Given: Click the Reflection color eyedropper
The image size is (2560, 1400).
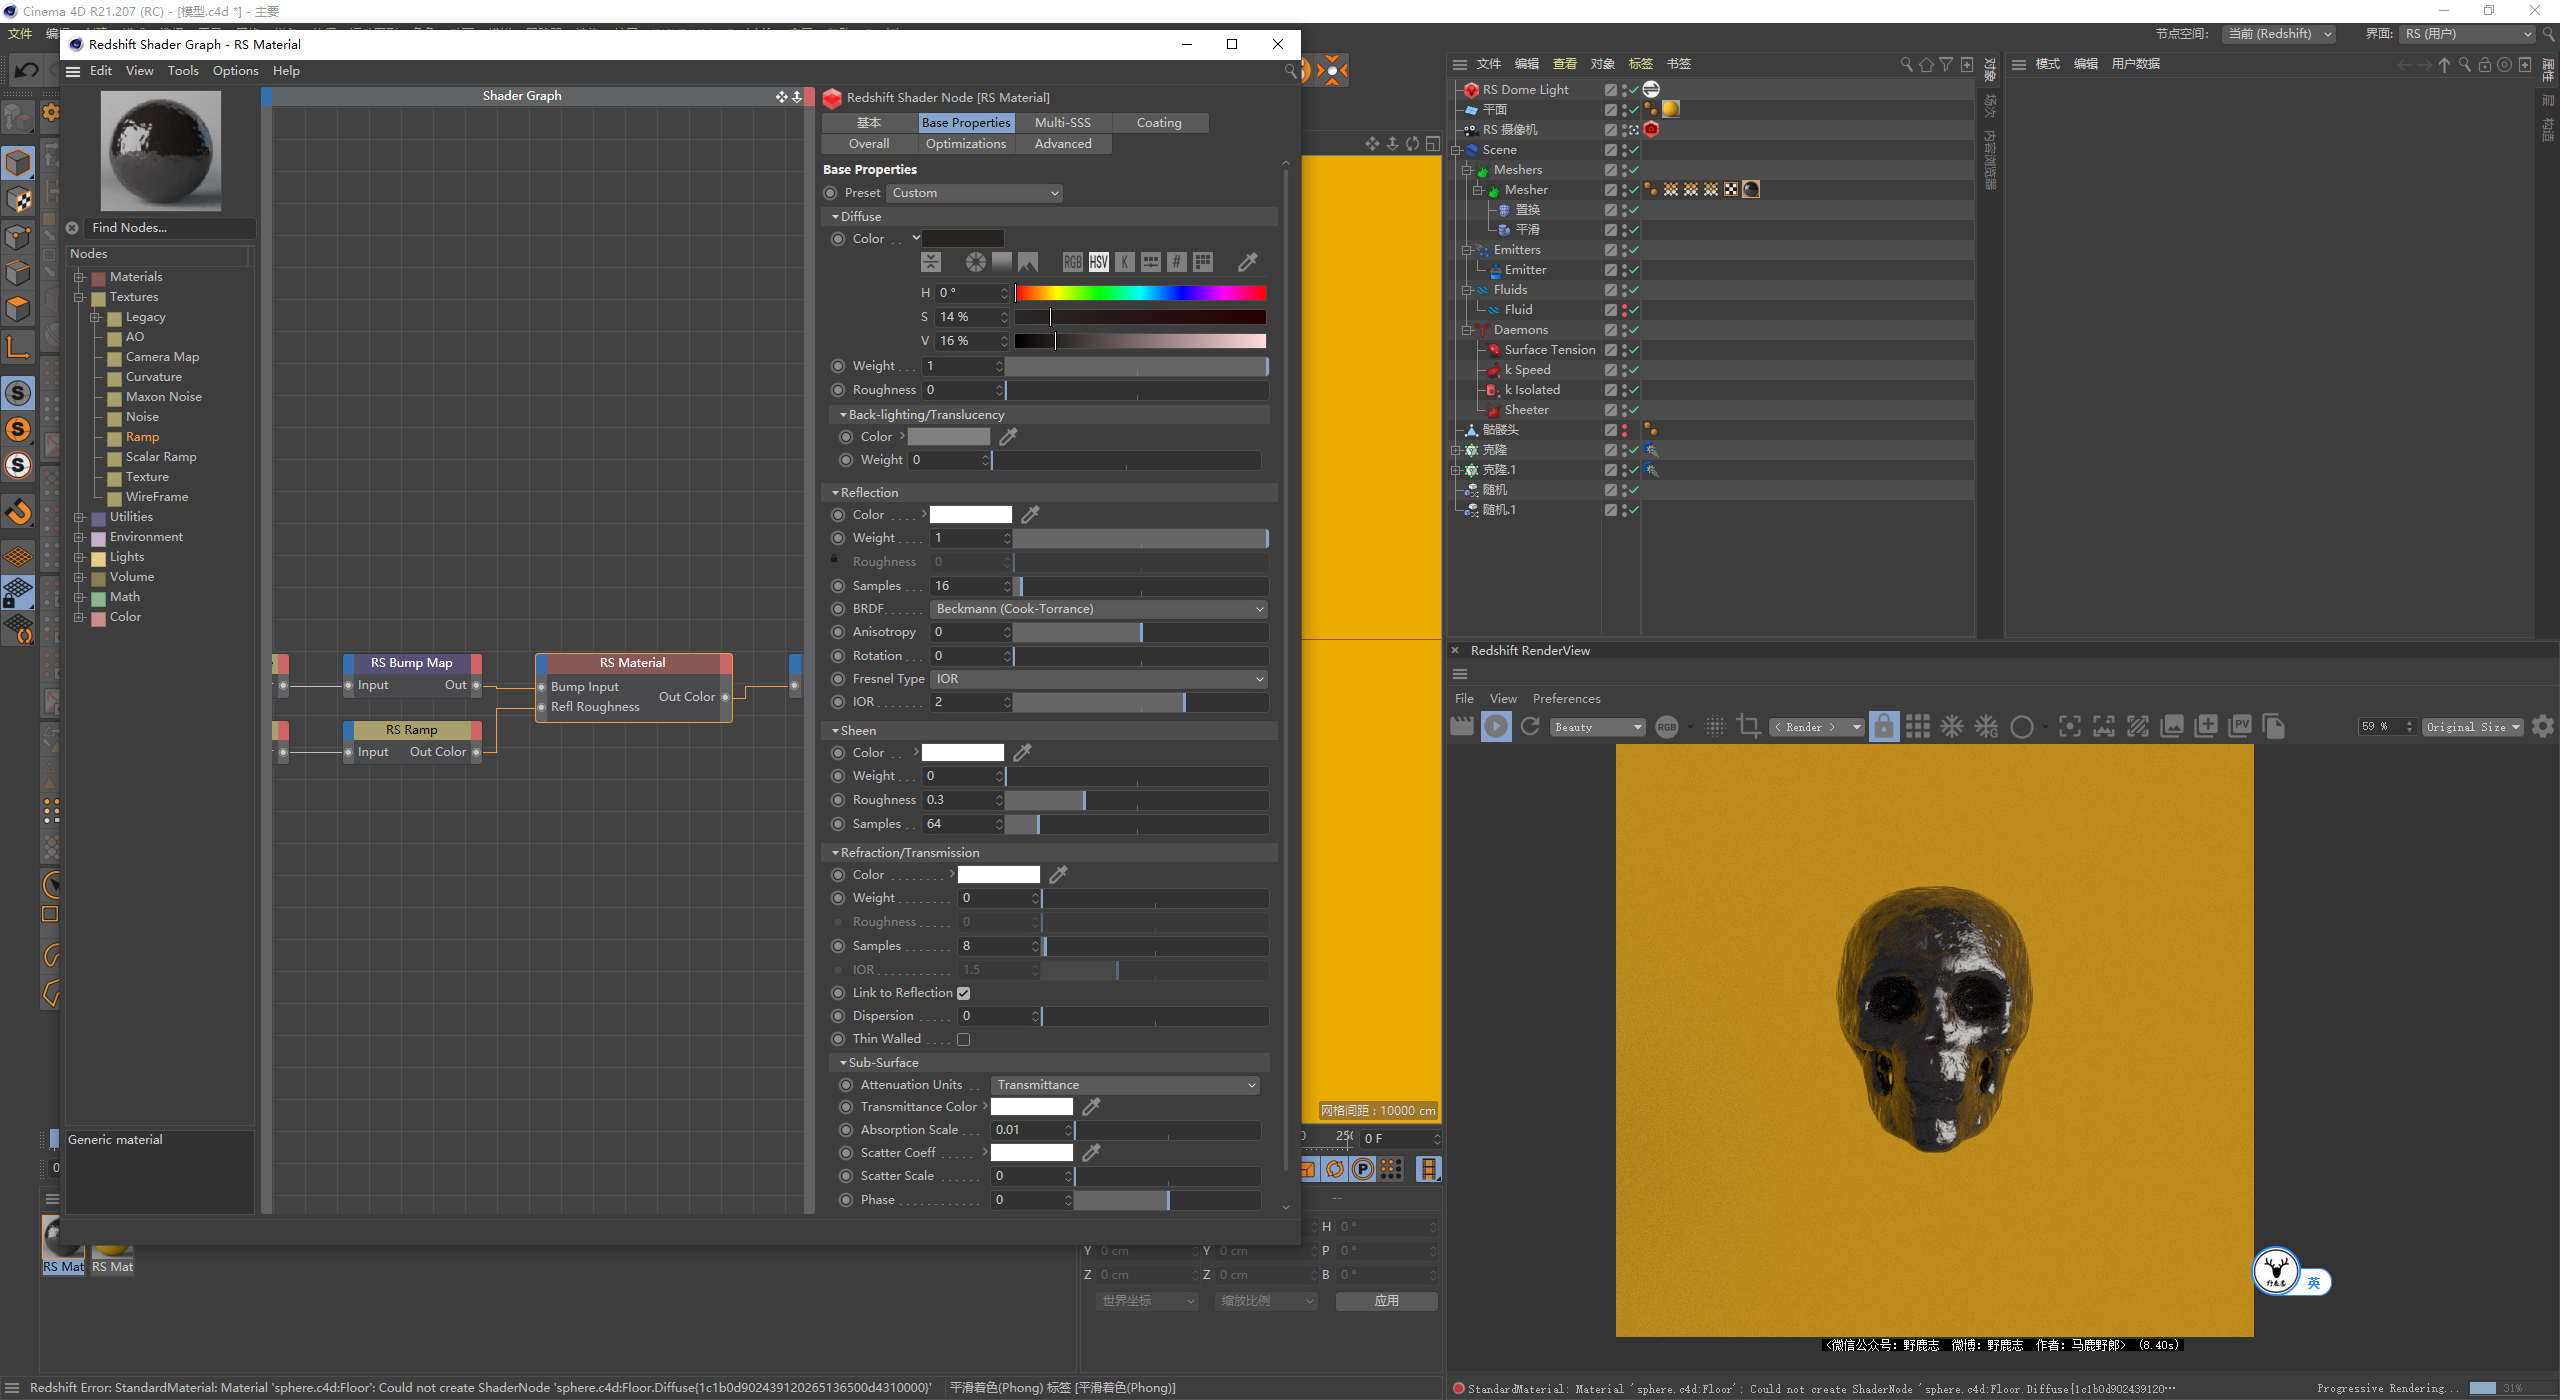Looking at the screenshot, I should (1030, 514).
